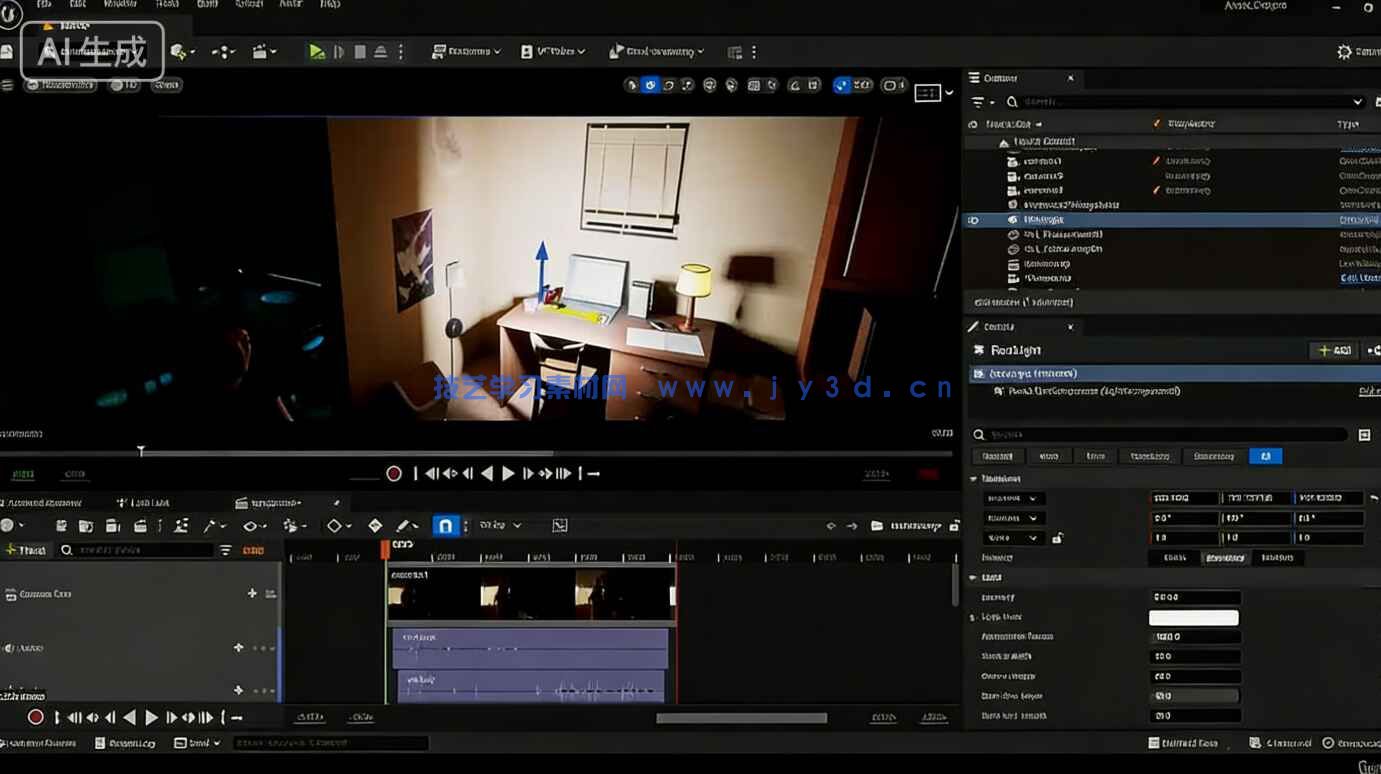Viewport: 1381px width, 774px height.
Task: Collapse the top-level folder in Outliner tree
Action: click(1003, 142)
